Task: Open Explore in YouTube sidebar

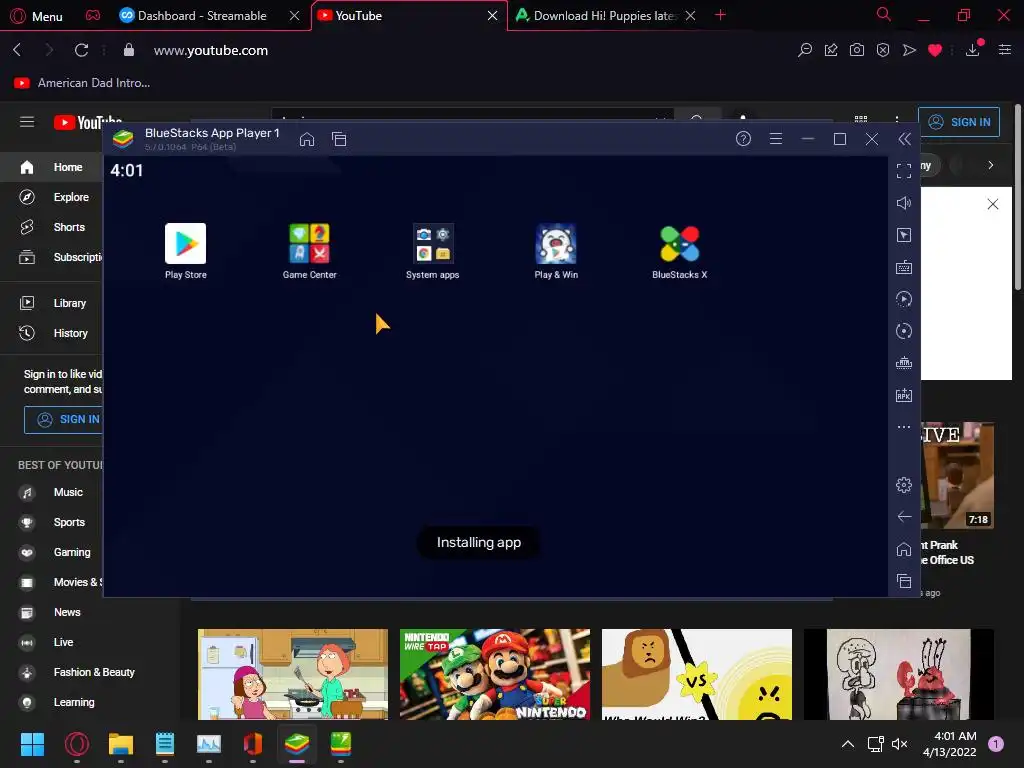Action: (x=52, y=197)
